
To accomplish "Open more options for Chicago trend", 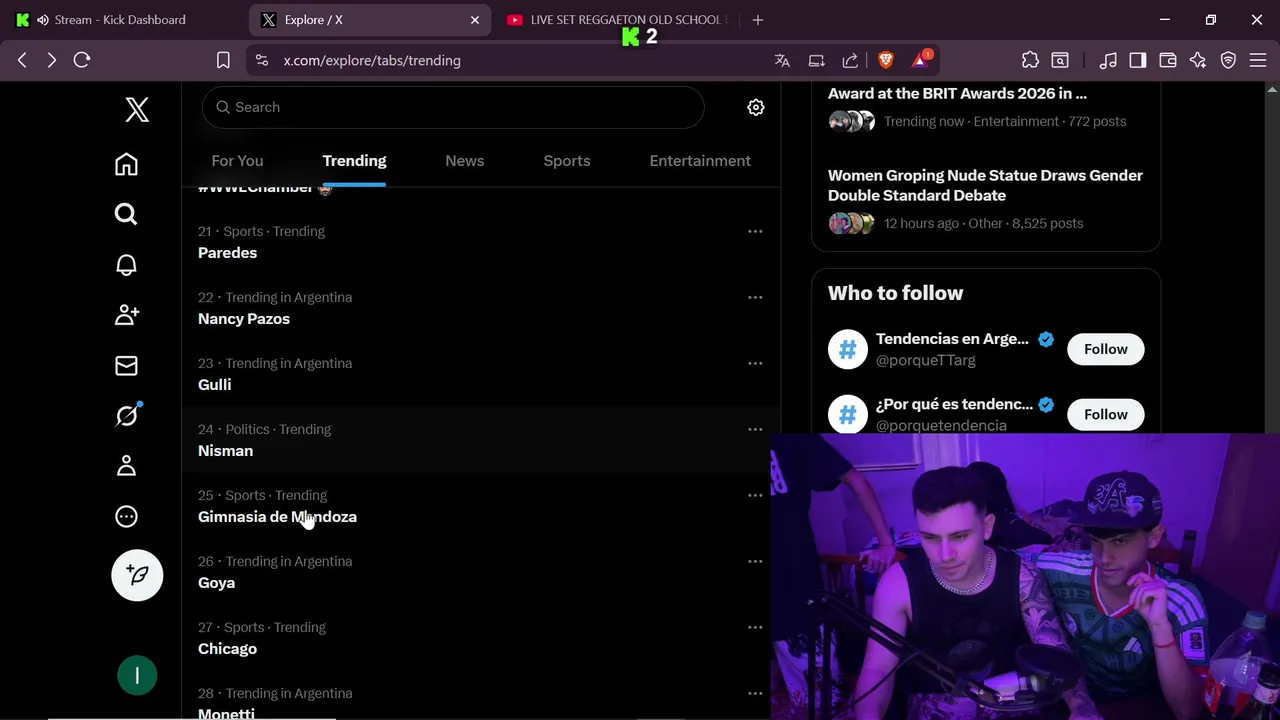I will pyautogui.click(x=755, y=627).
